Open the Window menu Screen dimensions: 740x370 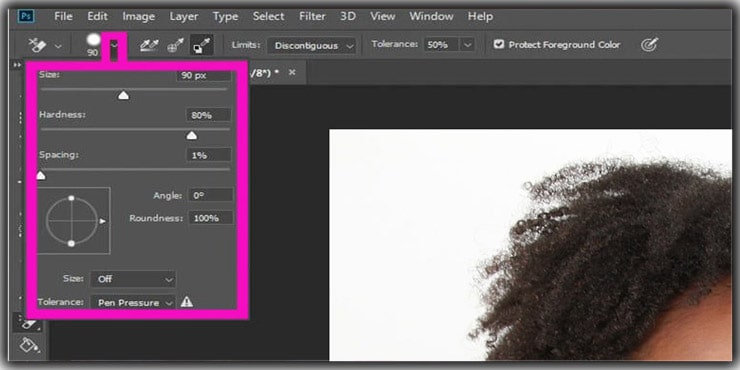click(431, 17)
